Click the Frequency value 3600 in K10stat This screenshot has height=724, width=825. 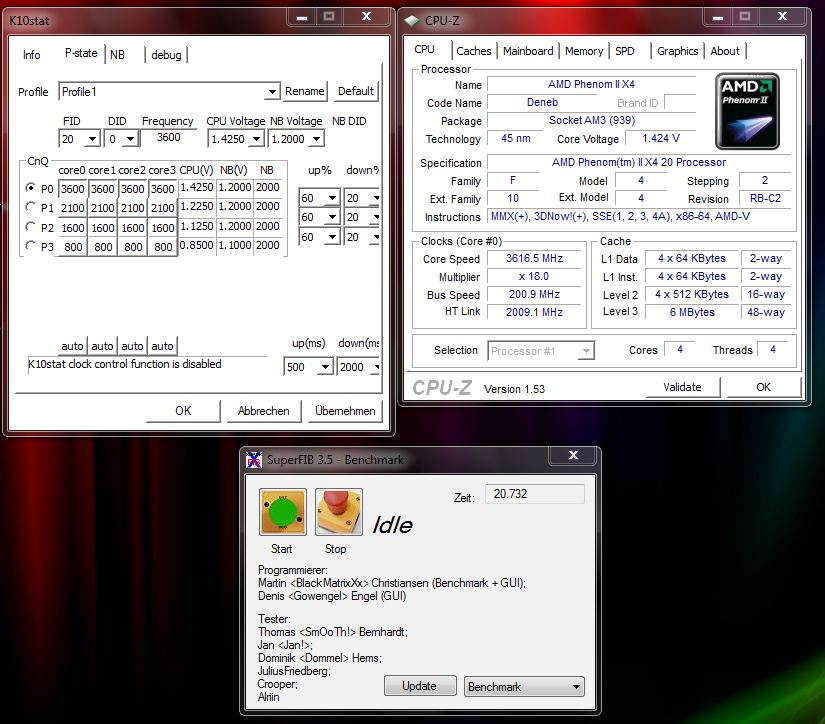(x=168, y=137)
